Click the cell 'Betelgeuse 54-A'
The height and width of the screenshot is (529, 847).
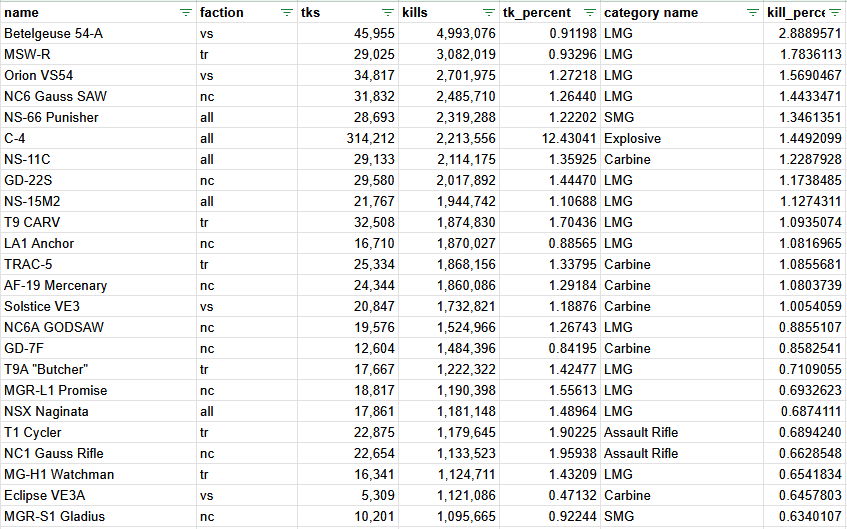(98, 34)
